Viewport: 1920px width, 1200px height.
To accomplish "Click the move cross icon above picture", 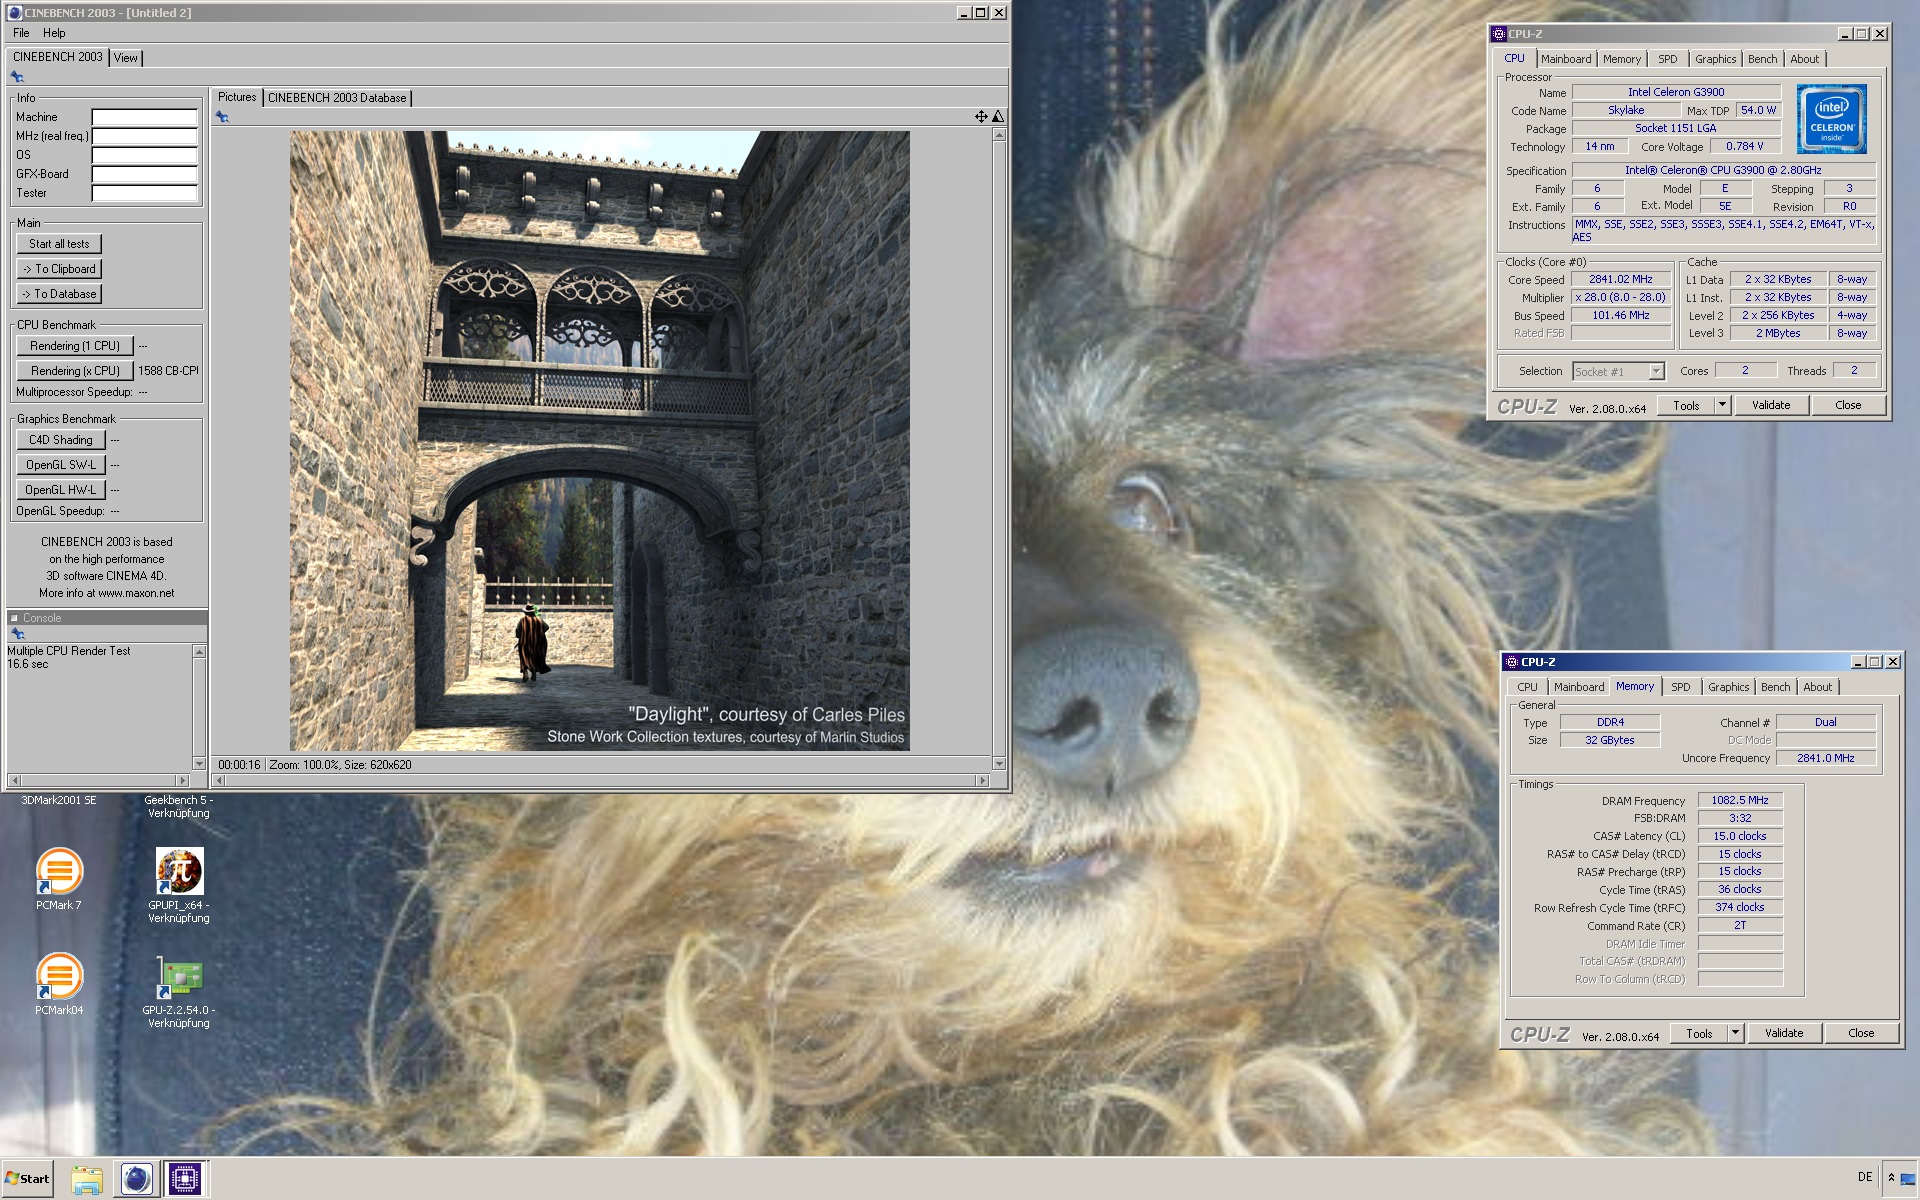I will point(981,117).
